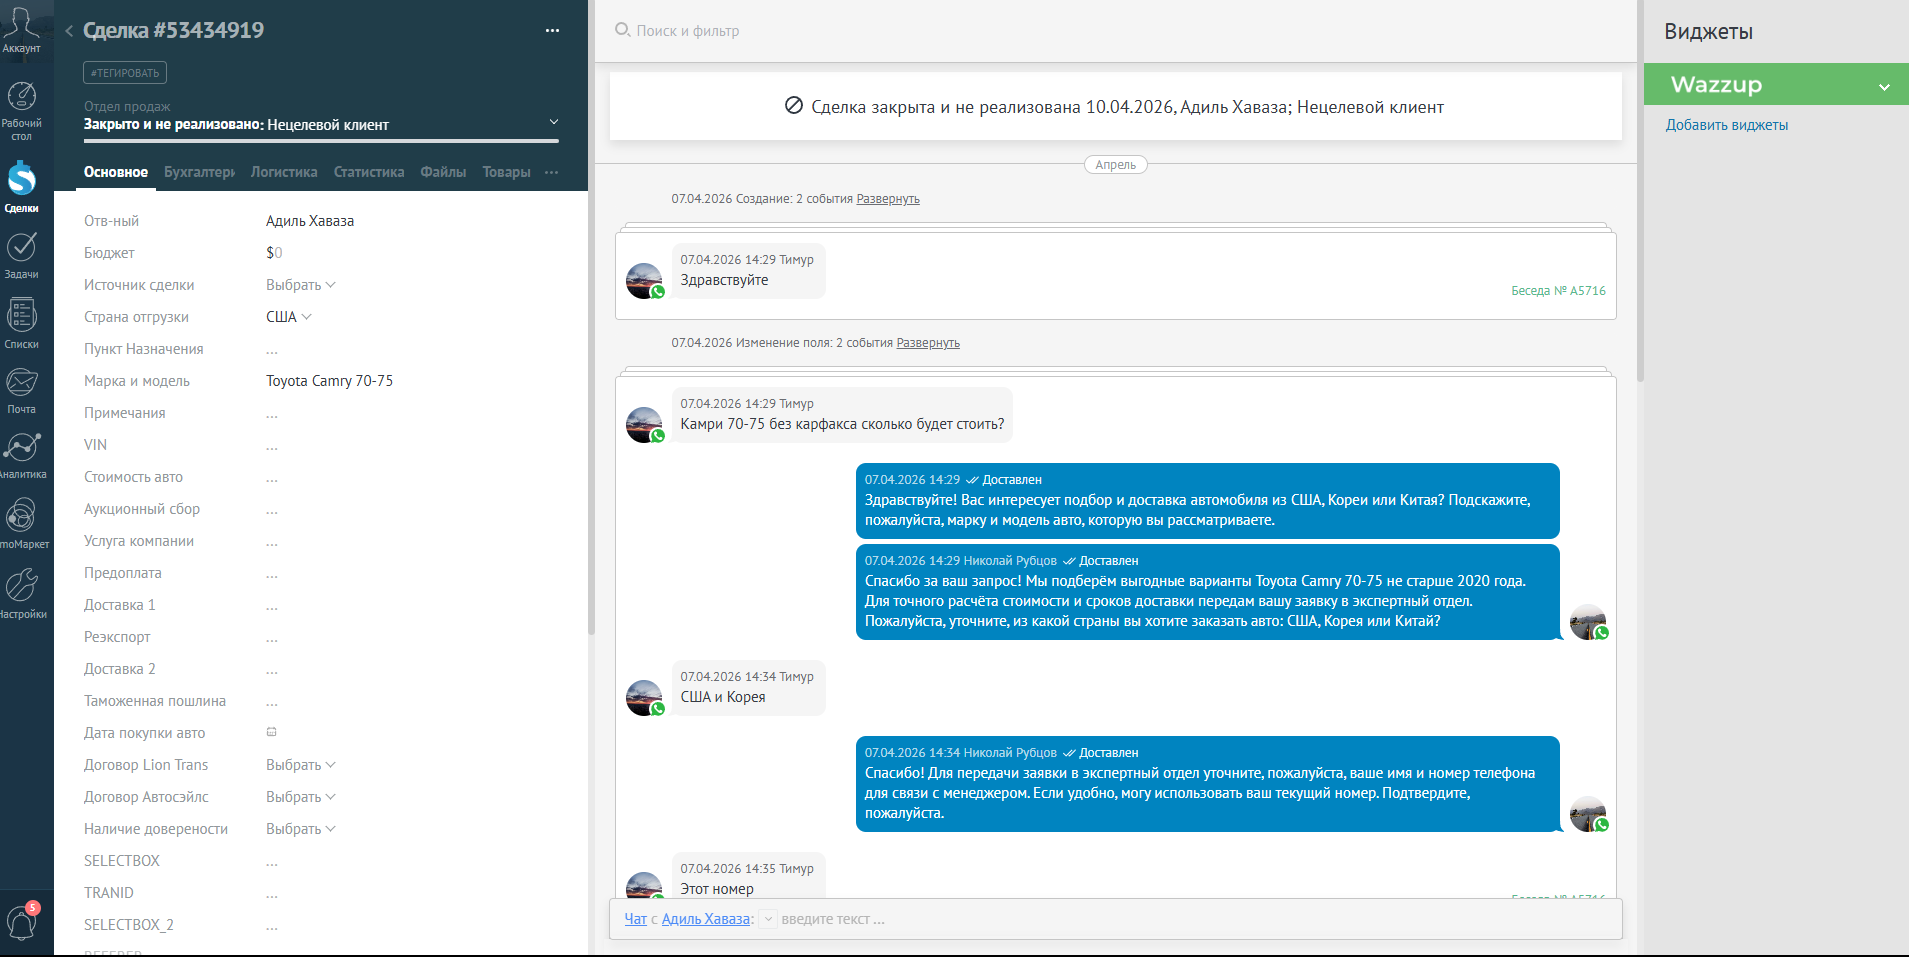Open amoМаркет marketplace icon
The height and width of the screenshot is (957, 1909).
pos(21,524)
